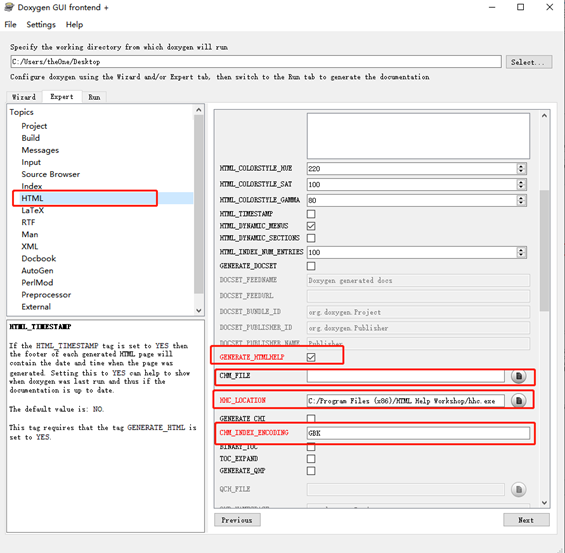
Task: Enable the HTML_TIMESTAMP checkbox
Action: click(311, 214)
